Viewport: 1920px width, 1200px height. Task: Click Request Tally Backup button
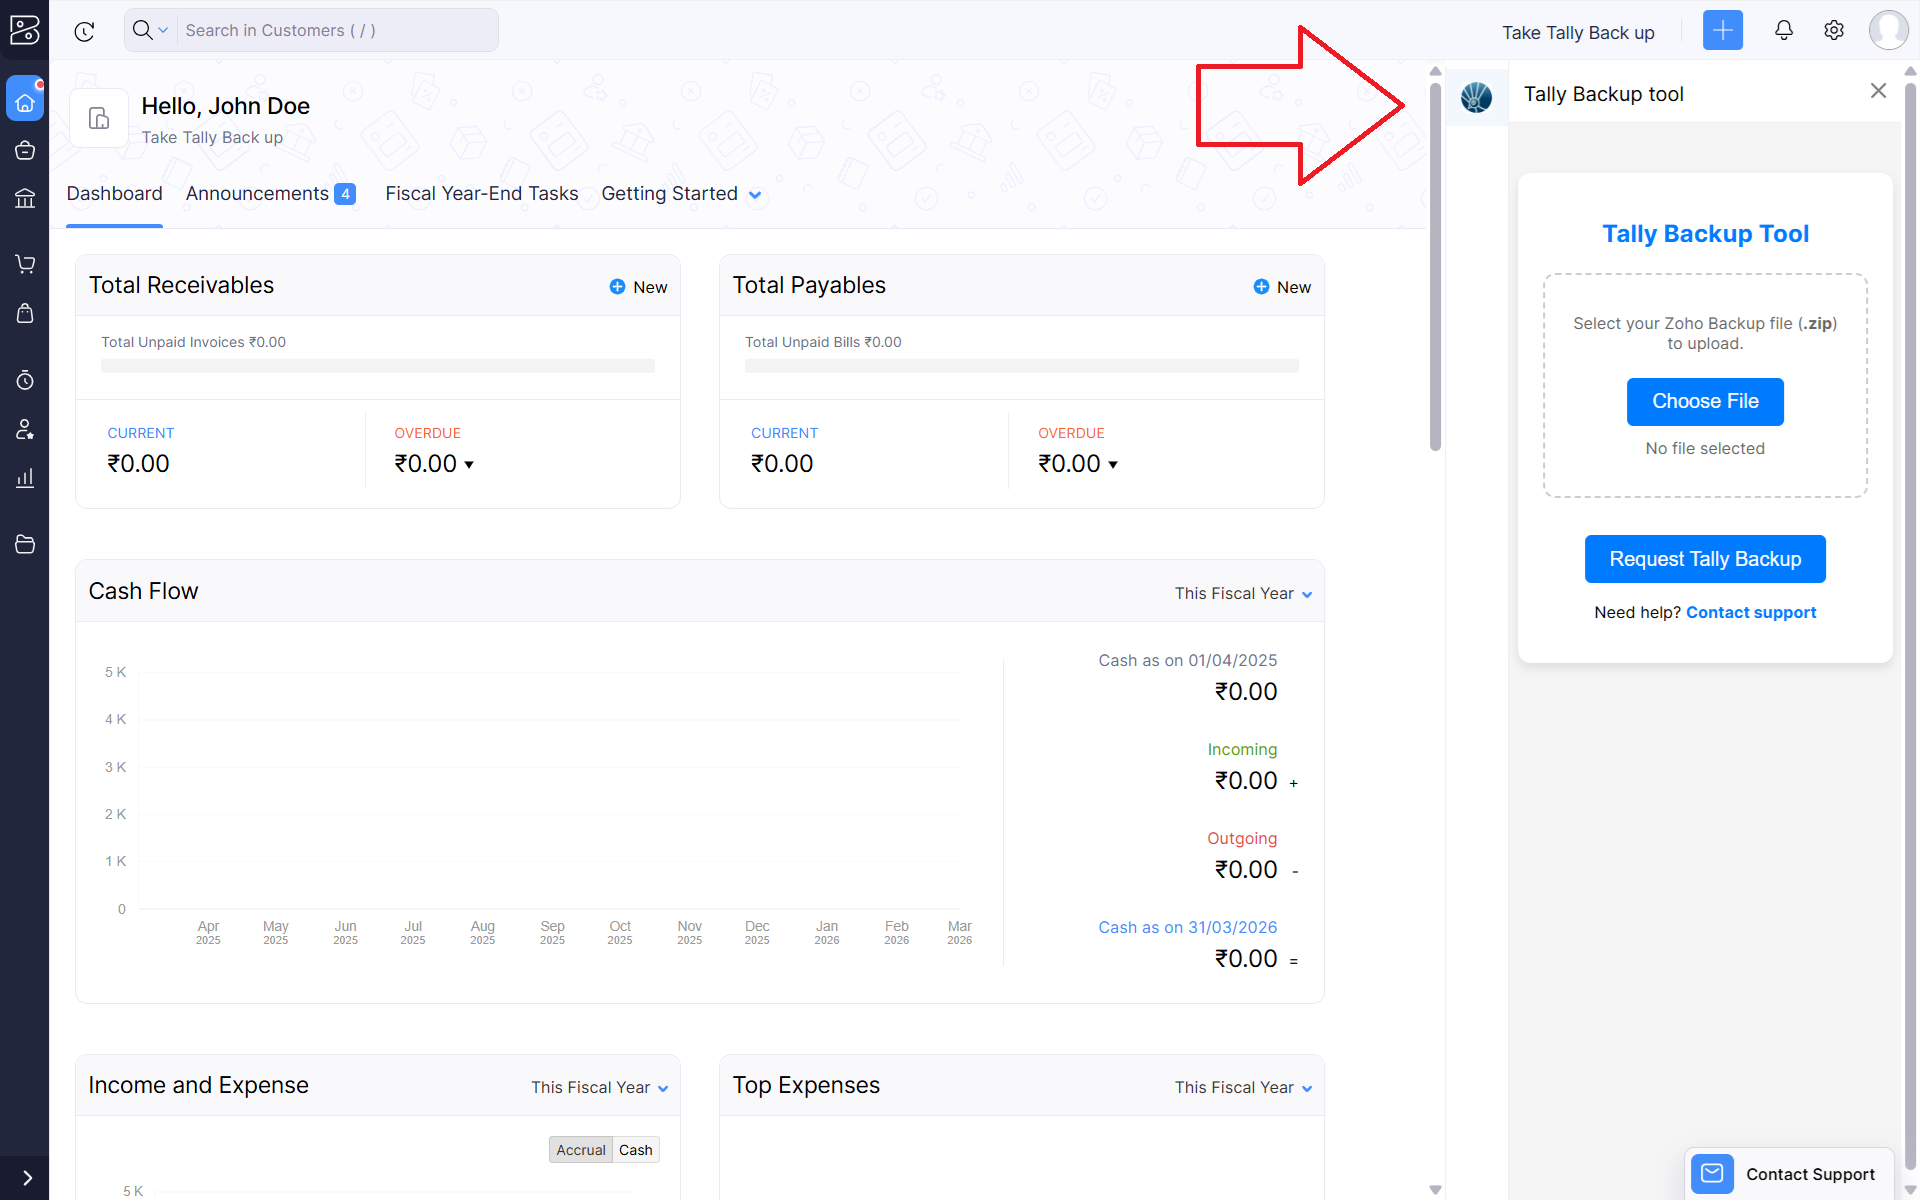[1705, 559]
